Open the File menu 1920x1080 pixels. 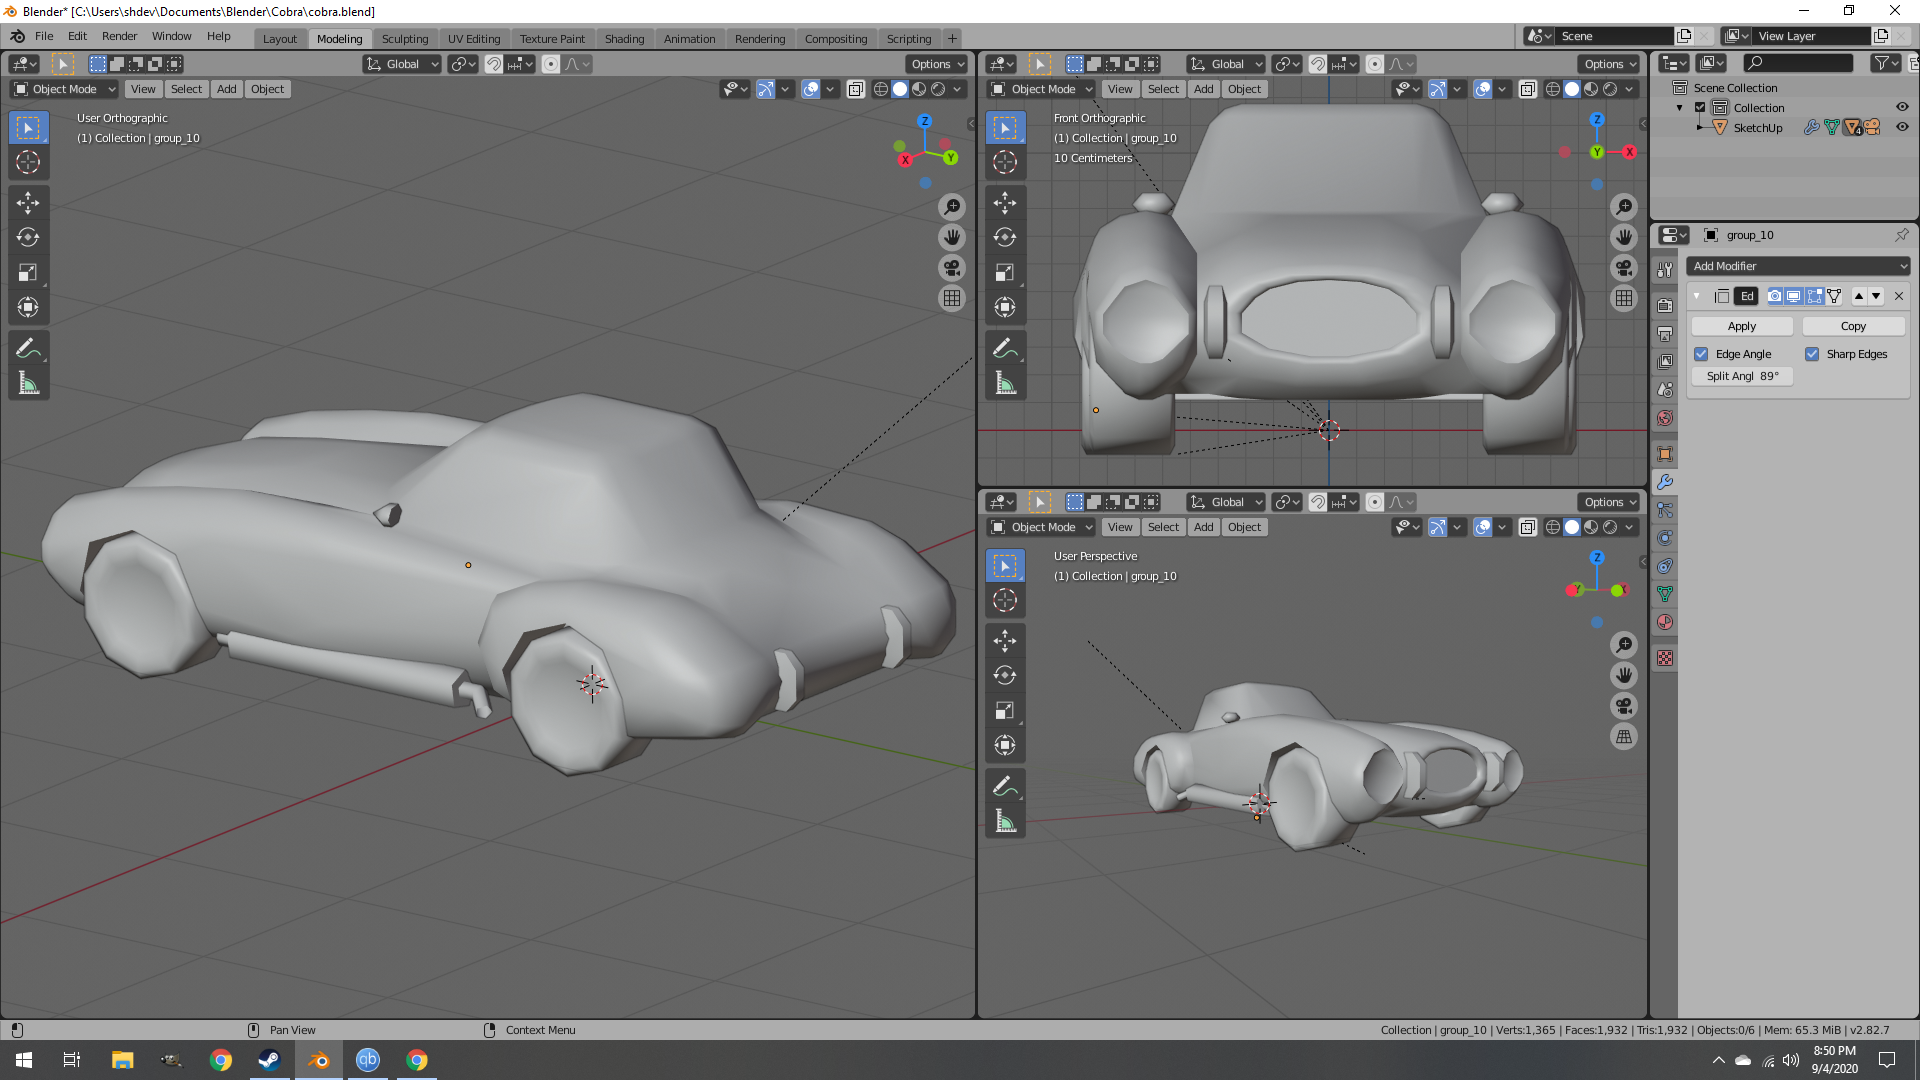44,36
